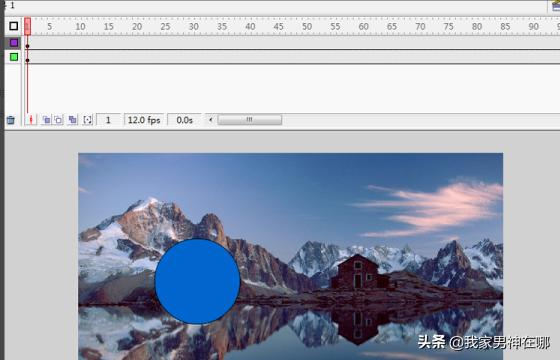Click the Center Frame button
This screenshot has width=560, height=360.
pyautogui.click(x=31, y=120)
